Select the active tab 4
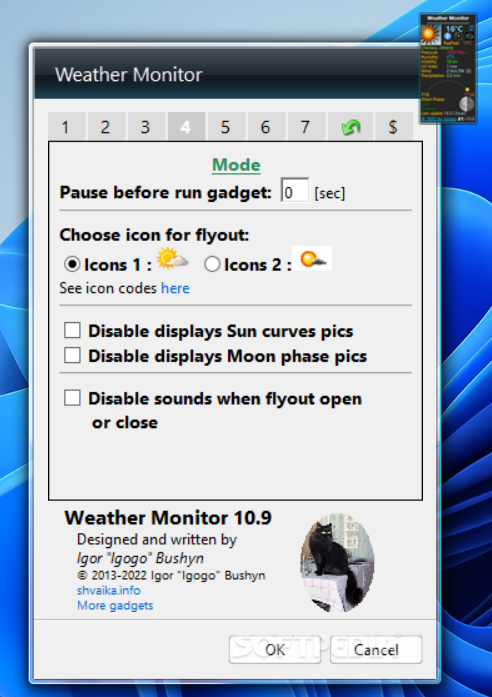 click(186, 127)
